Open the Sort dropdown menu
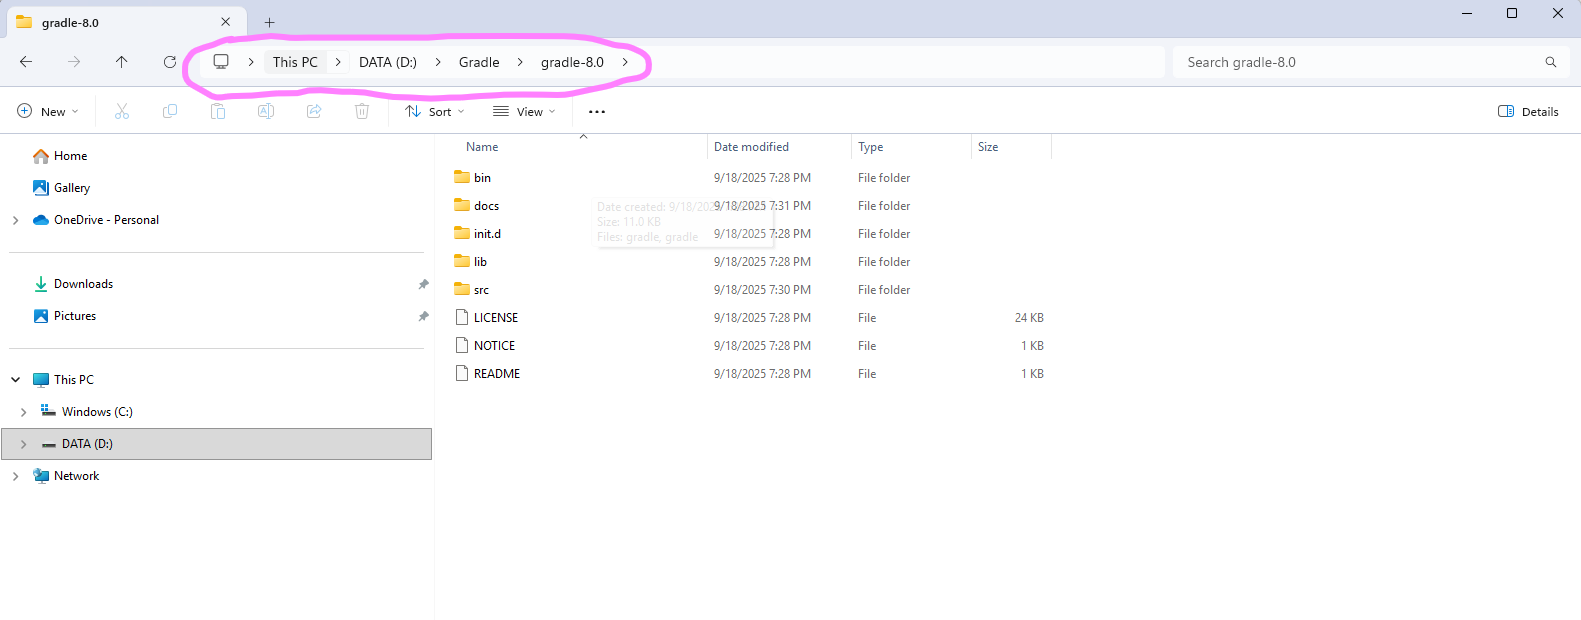1581x620 pixels. (435, 112)
